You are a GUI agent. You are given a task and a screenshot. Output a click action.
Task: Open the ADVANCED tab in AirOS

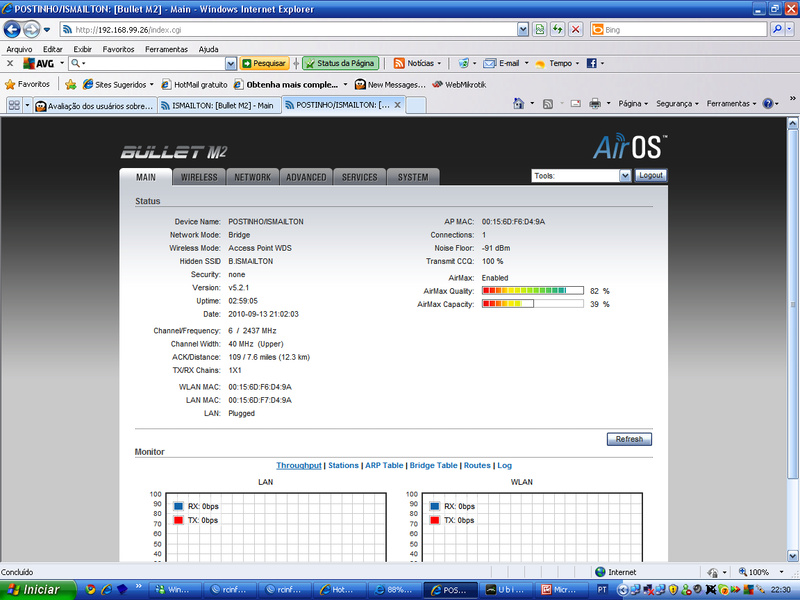point(306,177)
